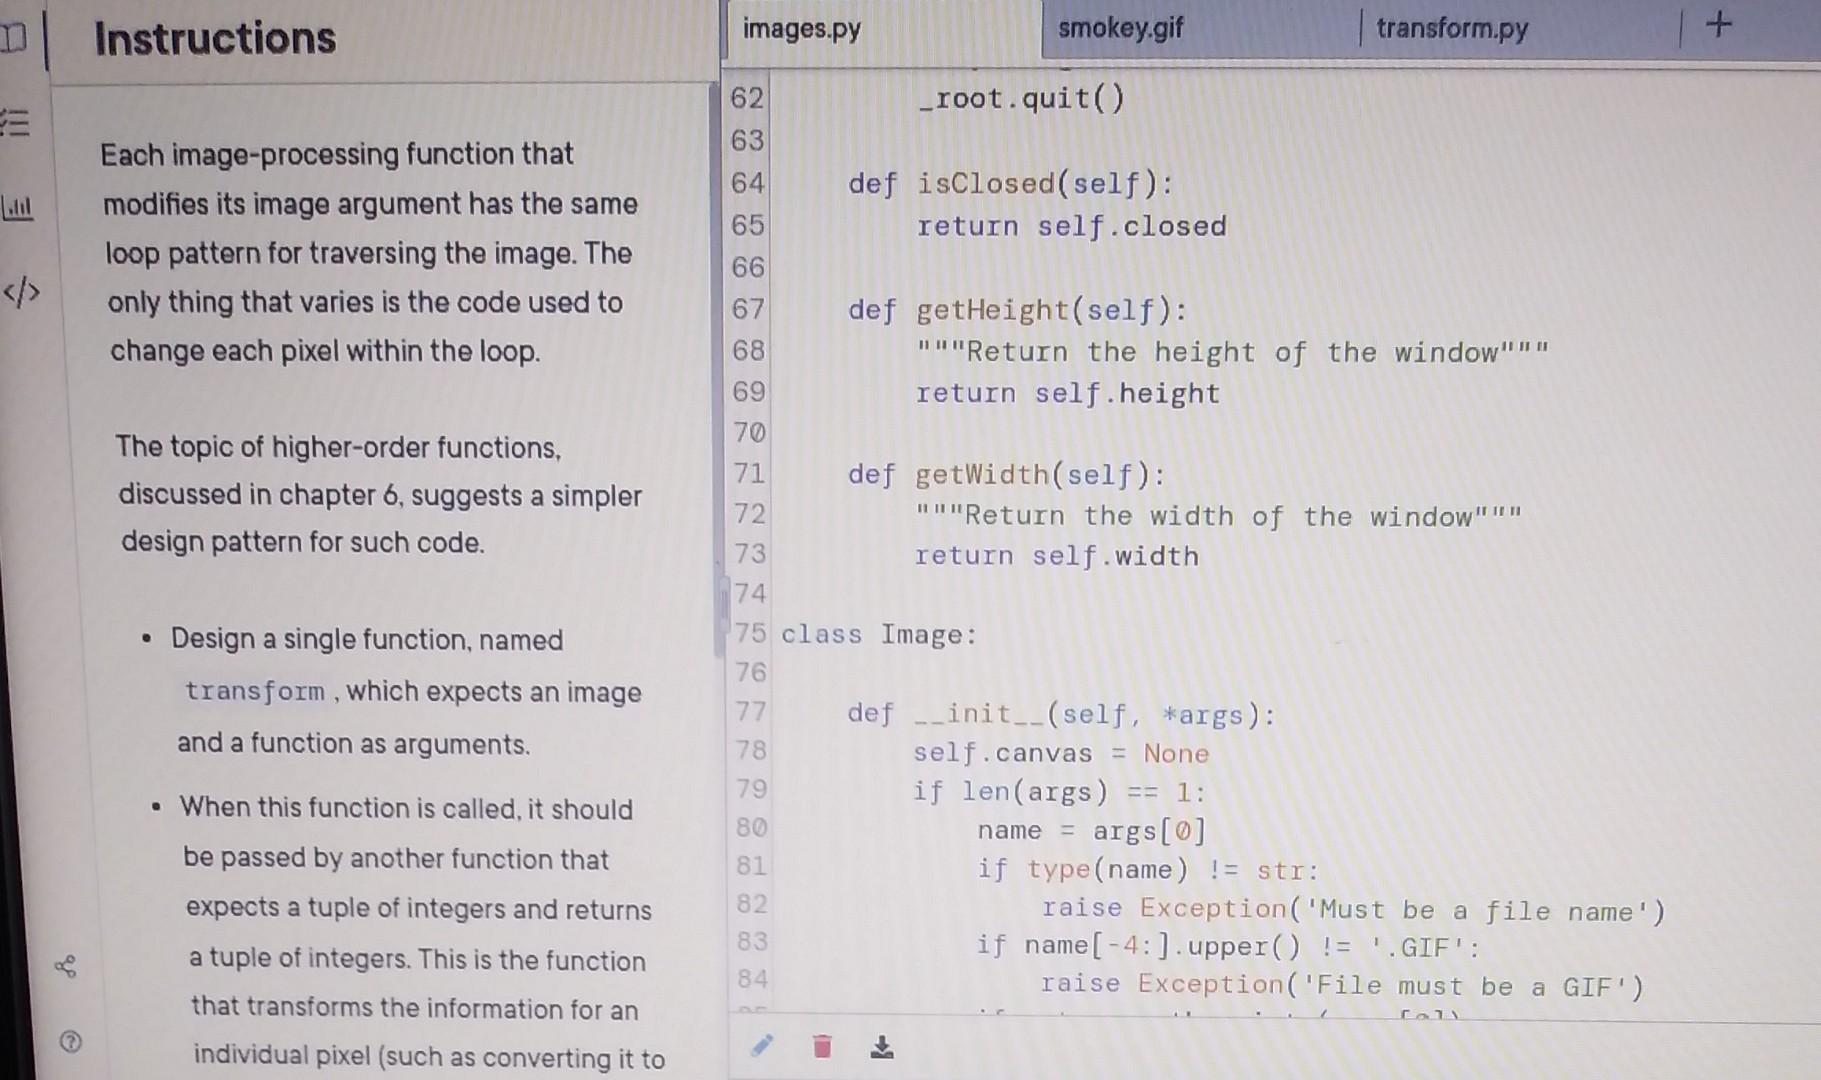Switch to the smokey.gif tab
The image size is (1821, 1080).
pos(1120,29)
